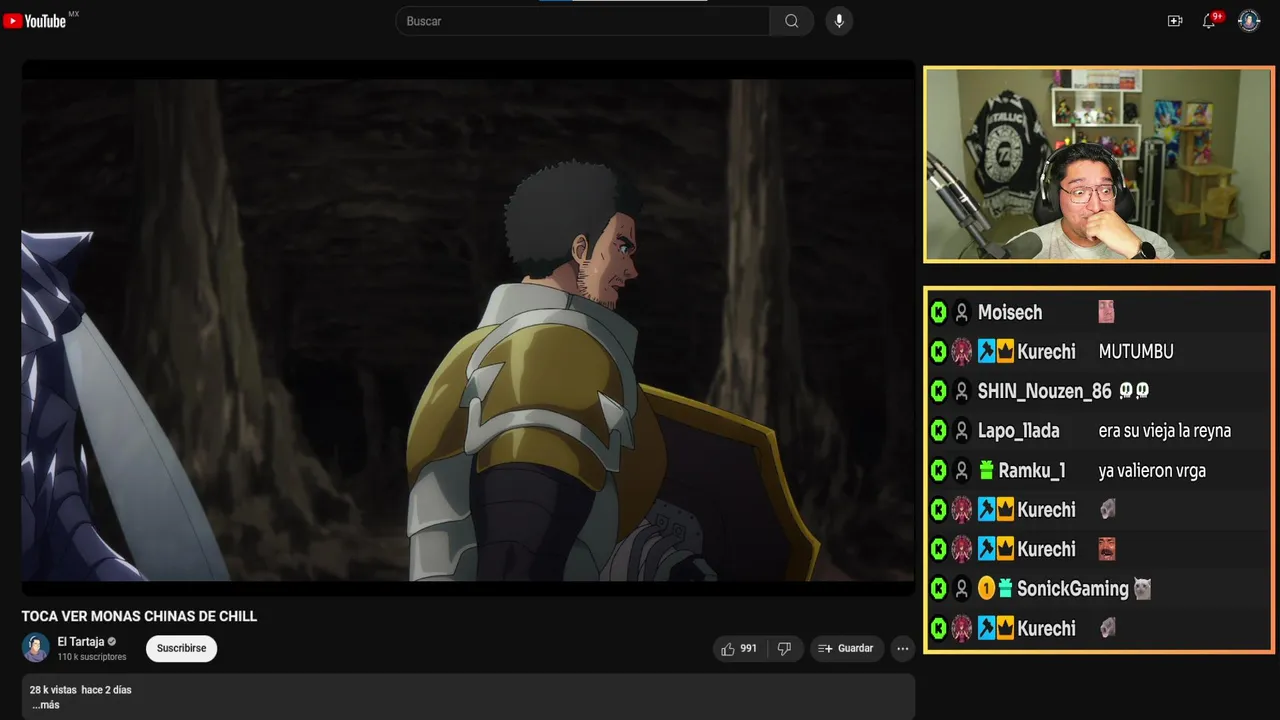Click the Buscar search field
Image resolution: width=1280 pixels, height=720 pixels.
[x=583, y=21]
